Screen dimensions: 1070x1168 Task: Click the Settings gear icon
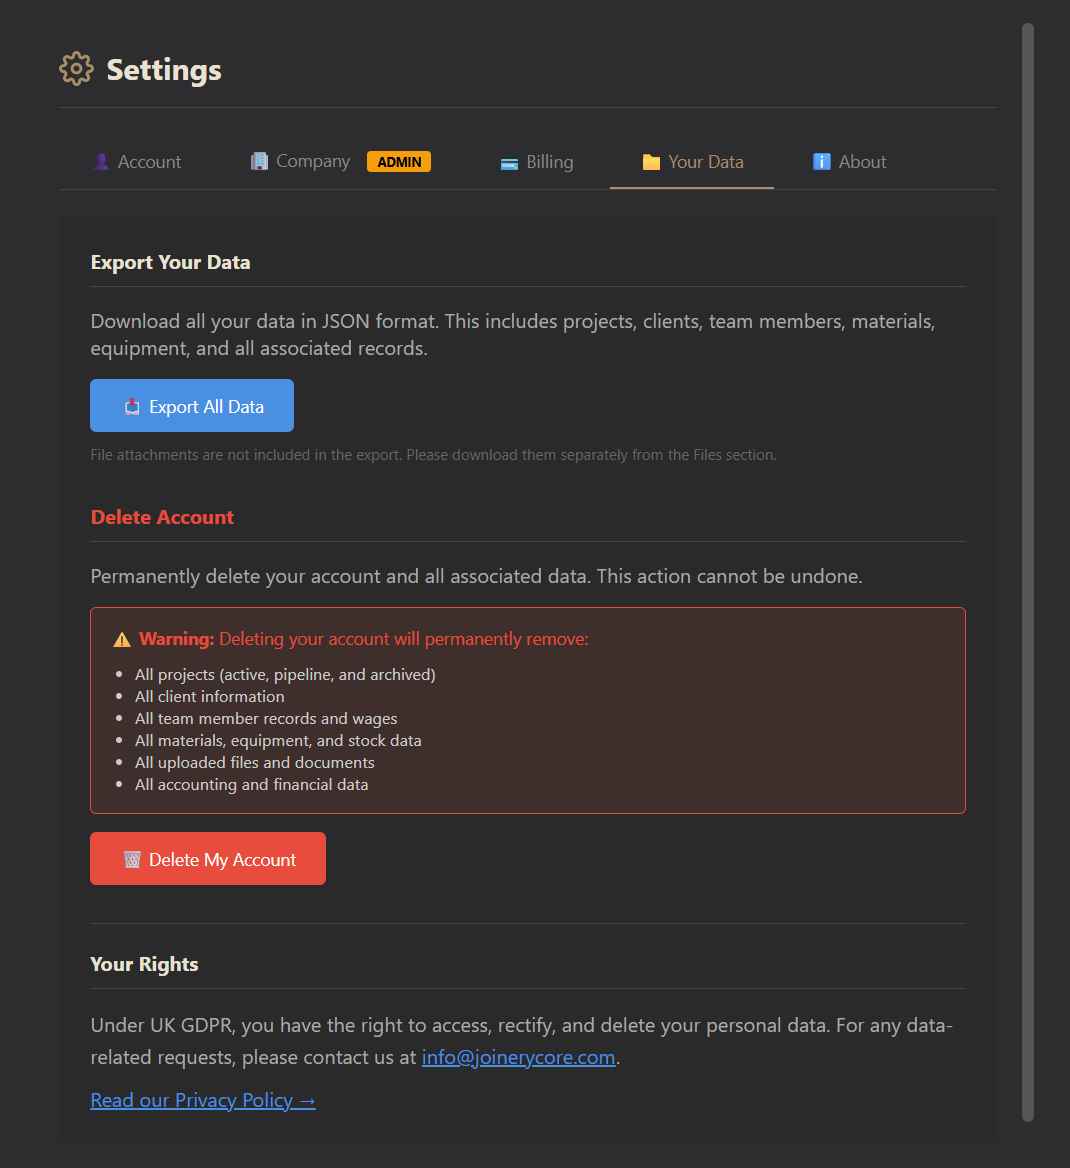click(76, 69)
